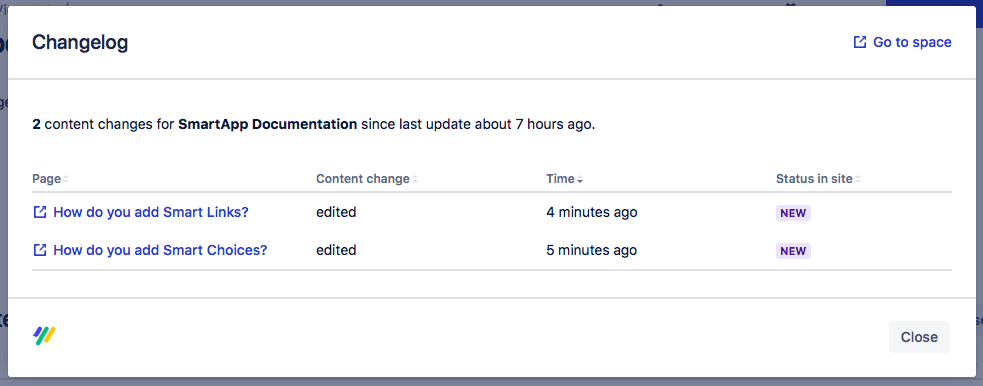Open the How do you add Smart Choices? page
Screen dimensions: 983x386
pyautogui.click(x=160, y=250)
